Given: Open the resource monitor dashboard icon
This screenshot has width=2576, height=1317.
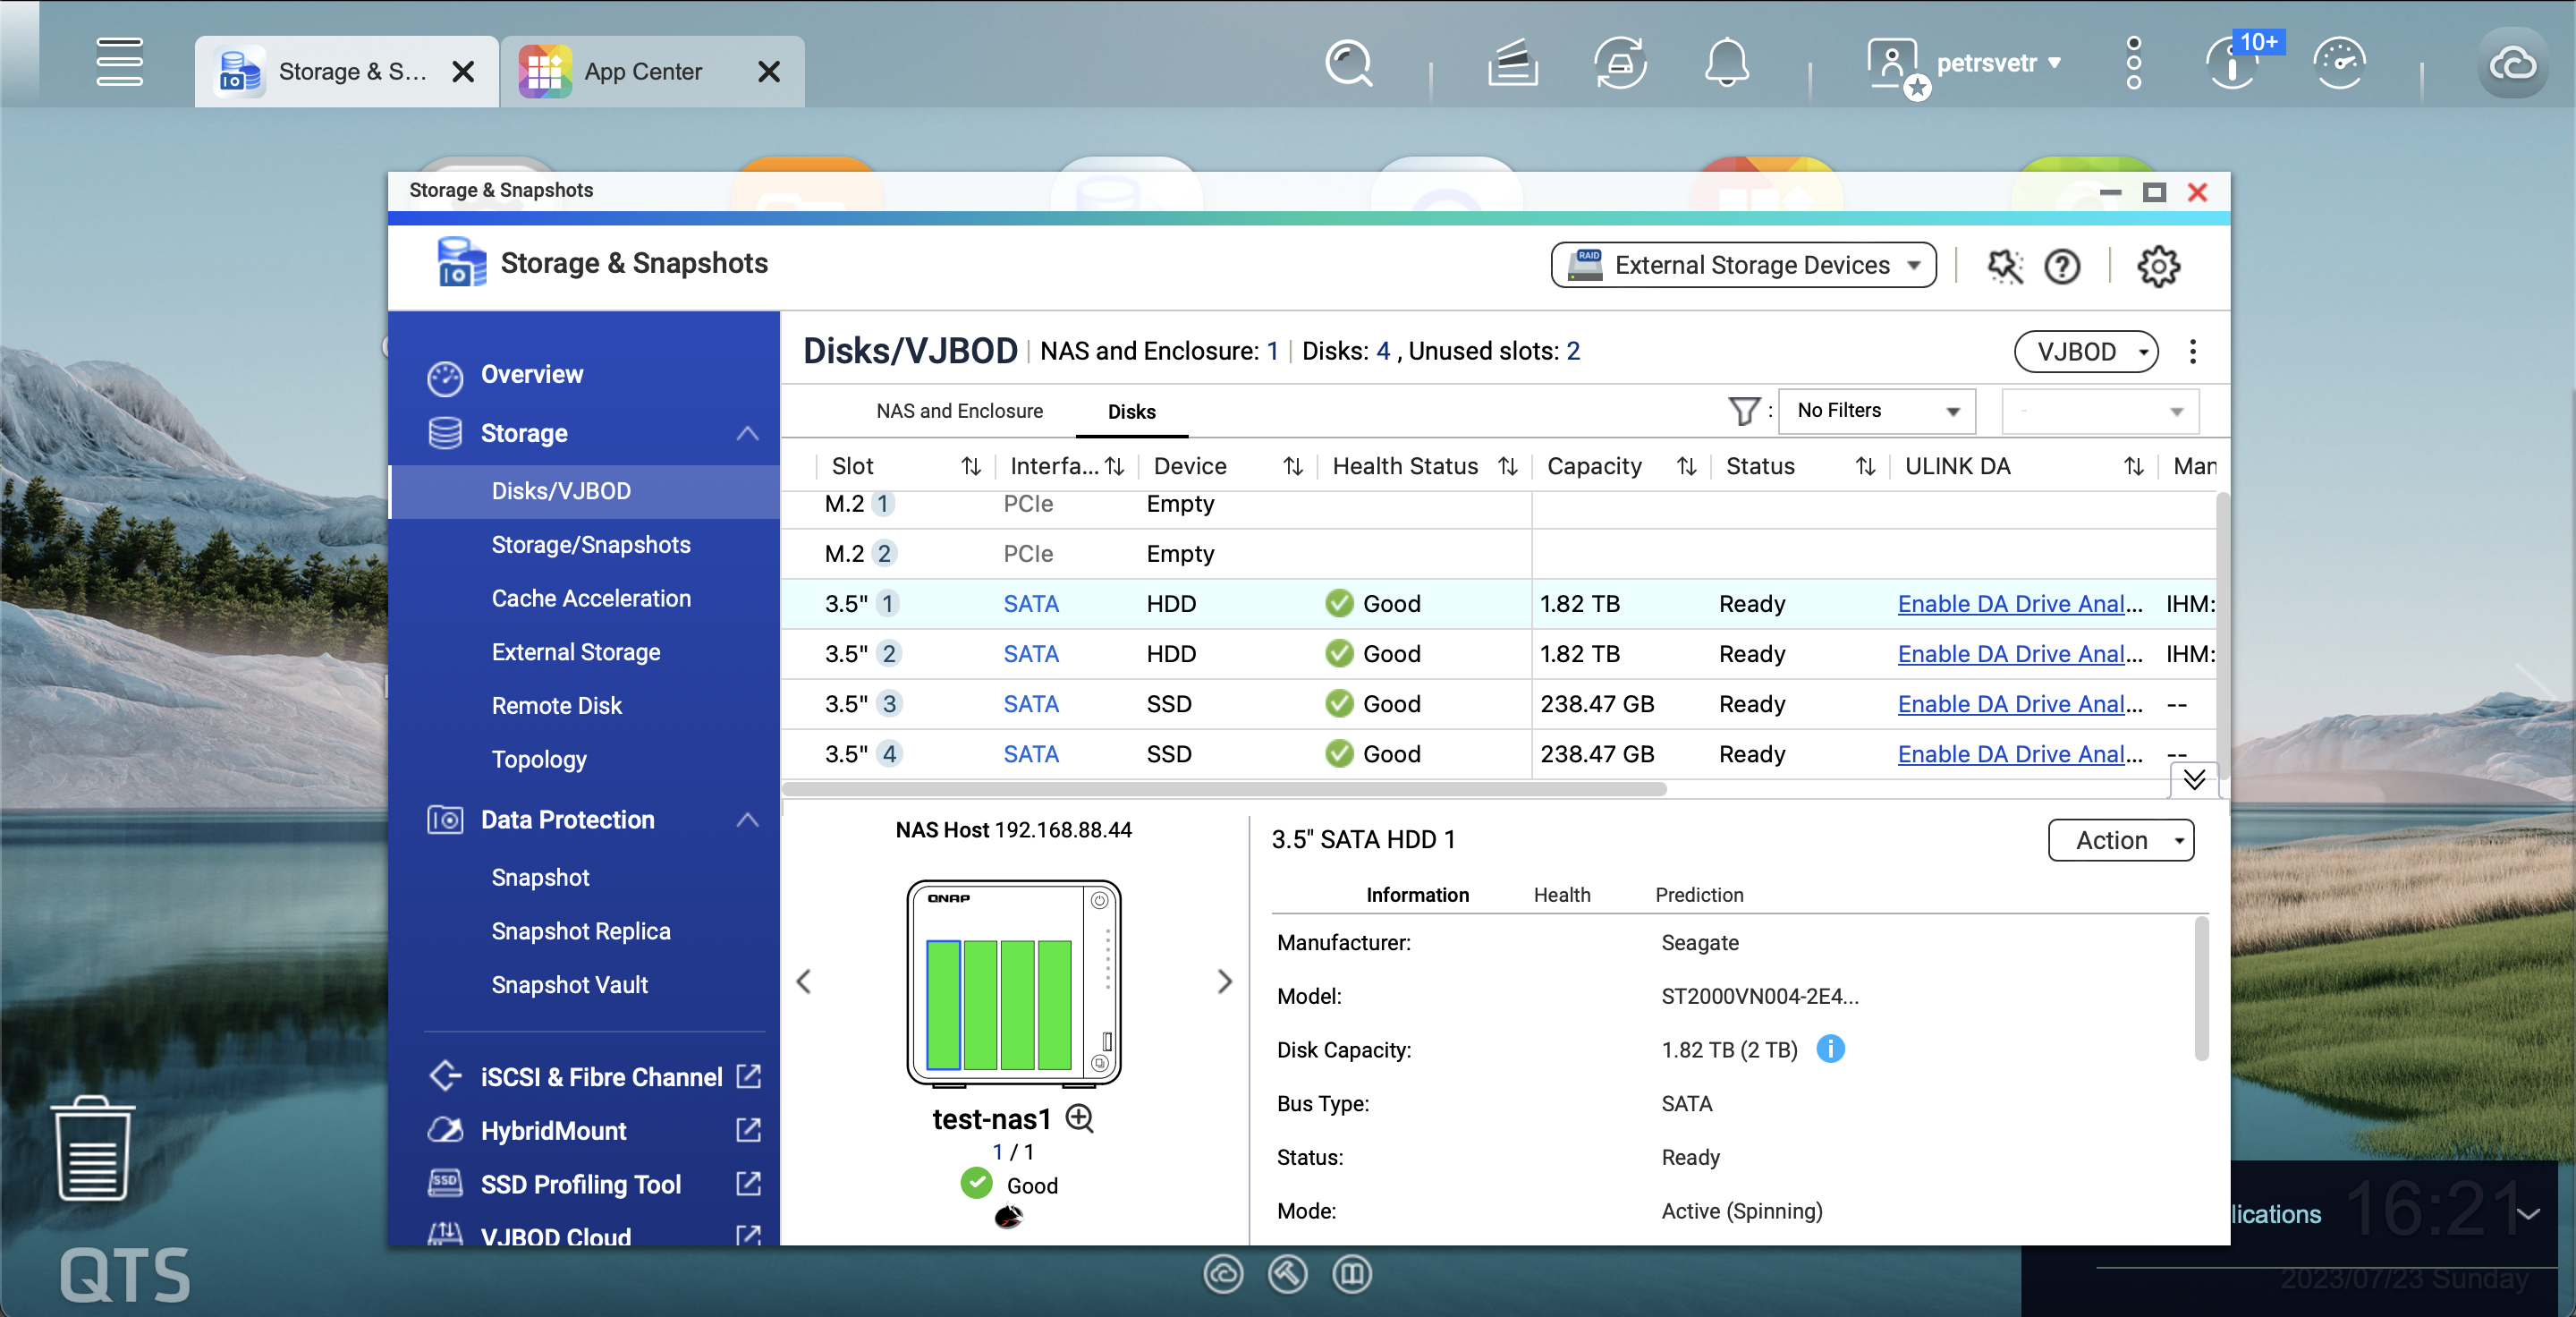Looking at the screenshot, I should [2339, 64].
